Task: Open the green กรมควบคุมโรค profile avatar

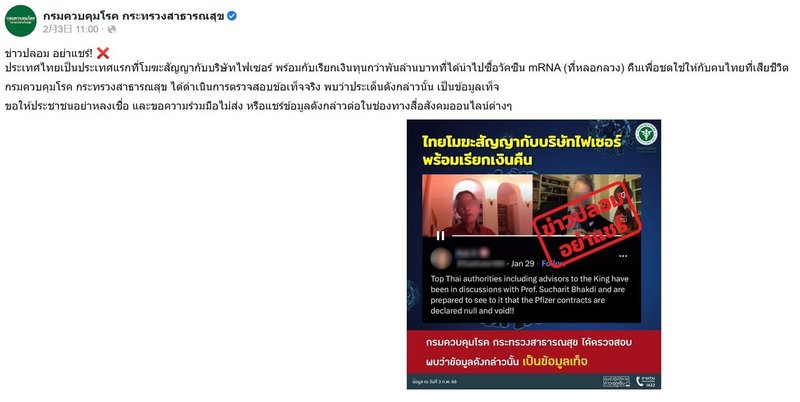Action: coord(21,21)
